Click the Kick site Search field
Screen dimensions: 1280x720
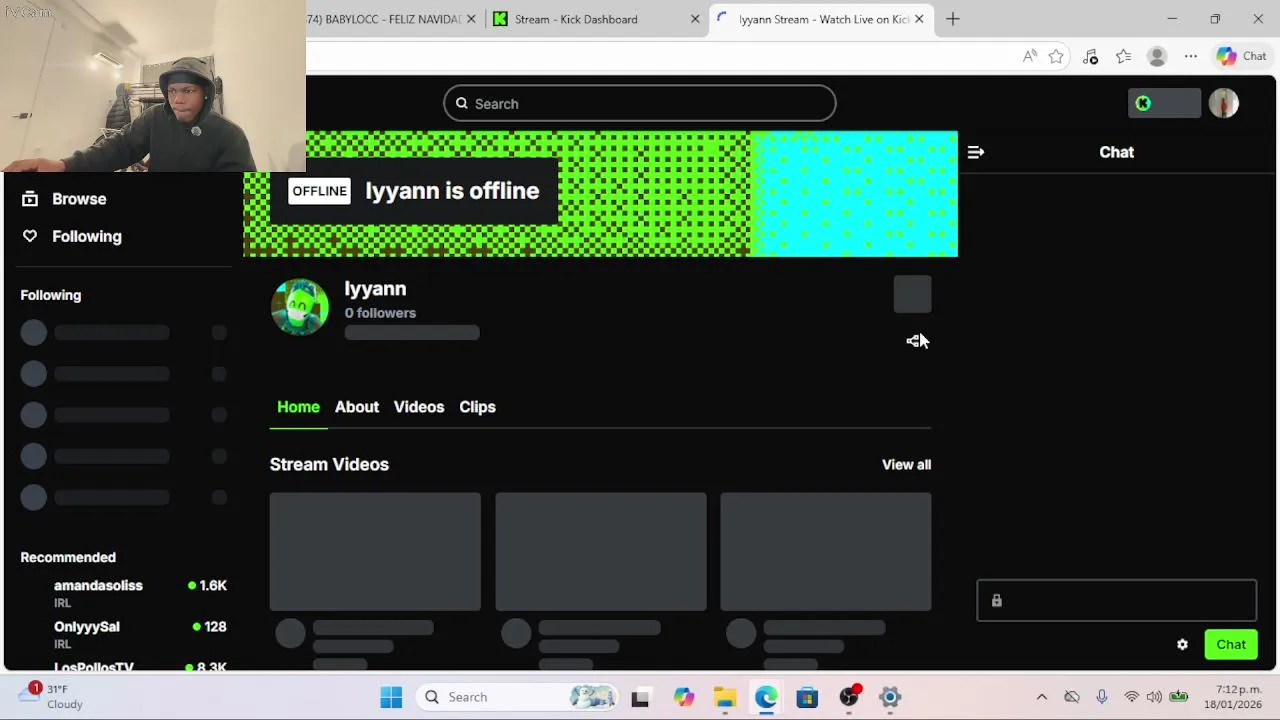[640, 104]
